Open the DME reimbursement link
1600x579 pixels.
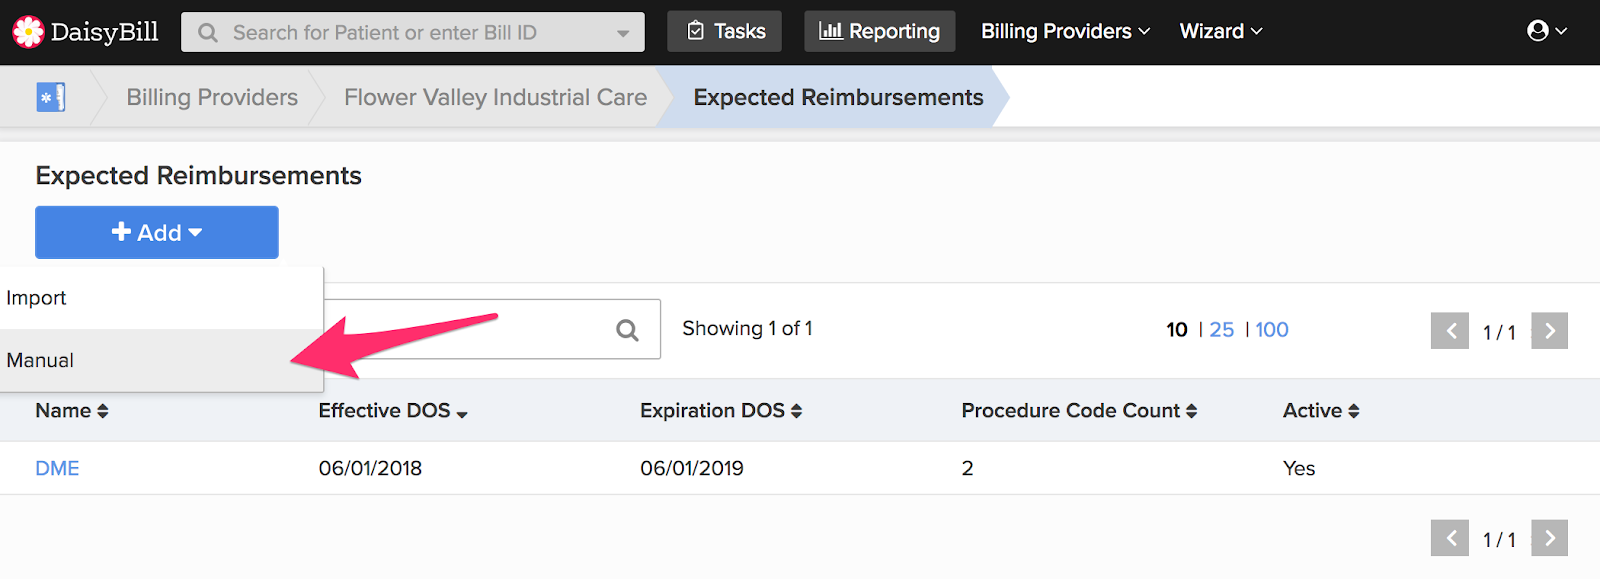coord(57,468)
